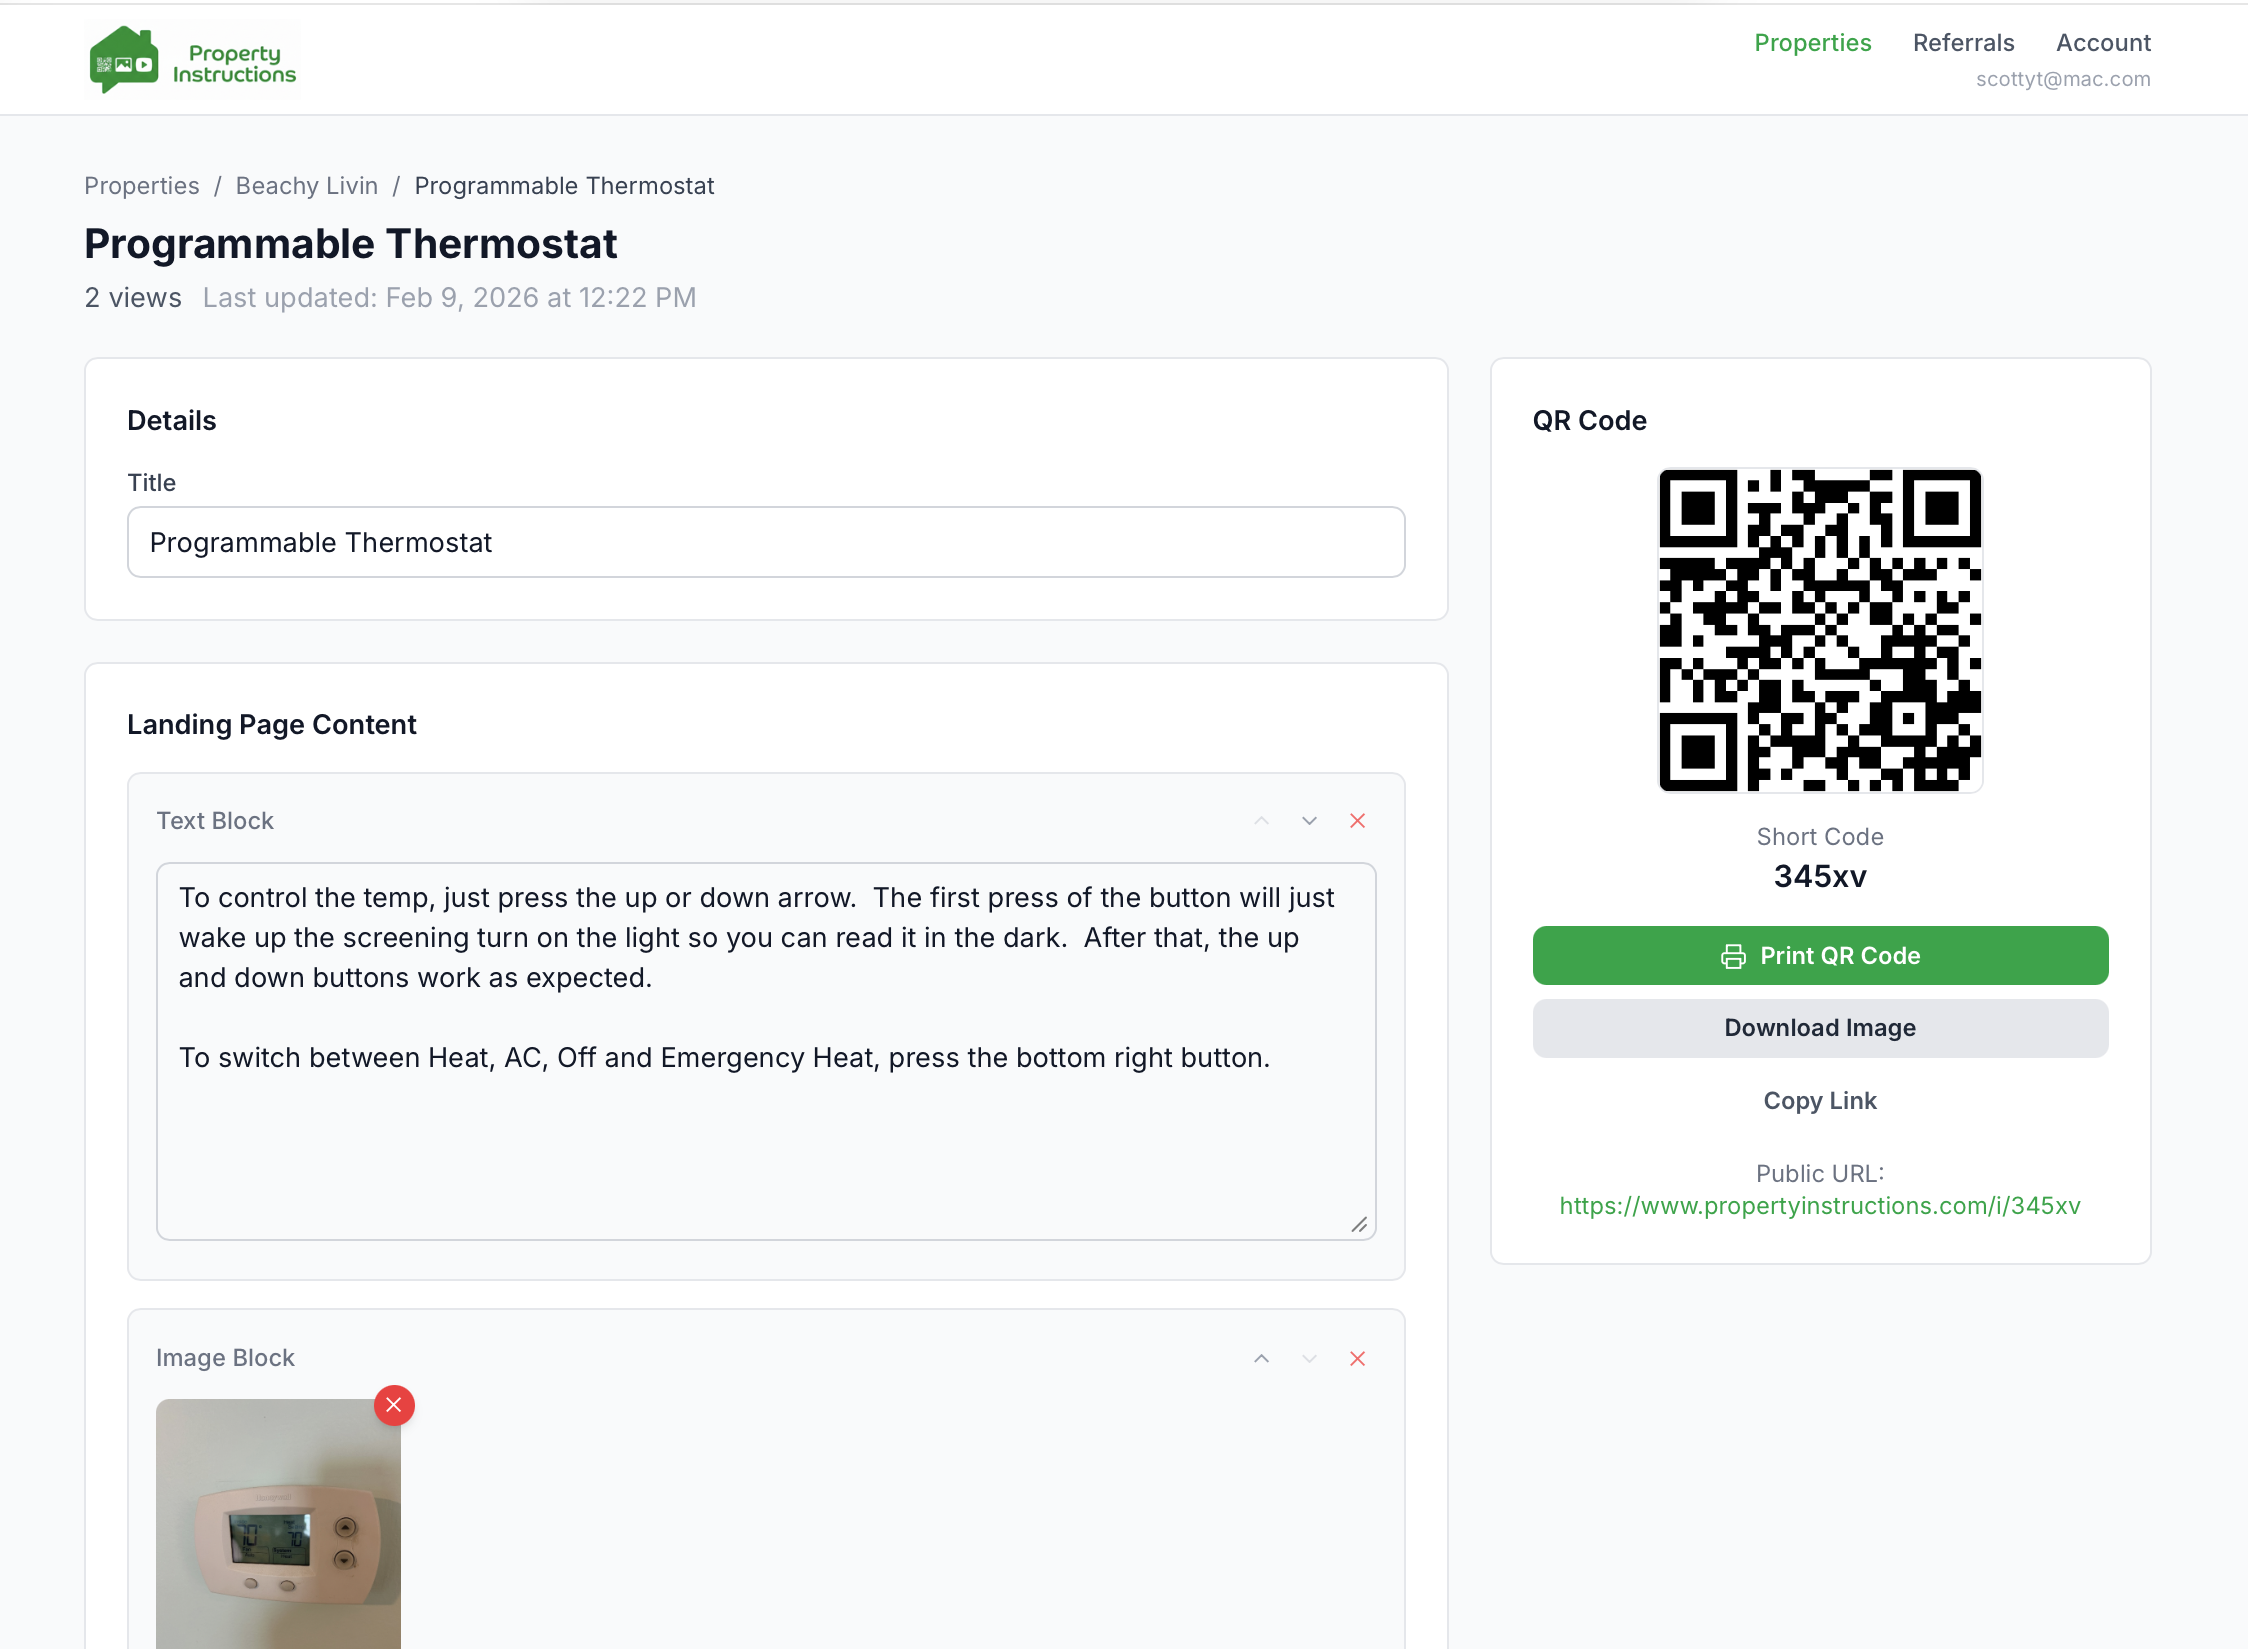Click the Title input field
2248x1649 pixels.
[766, 542]
